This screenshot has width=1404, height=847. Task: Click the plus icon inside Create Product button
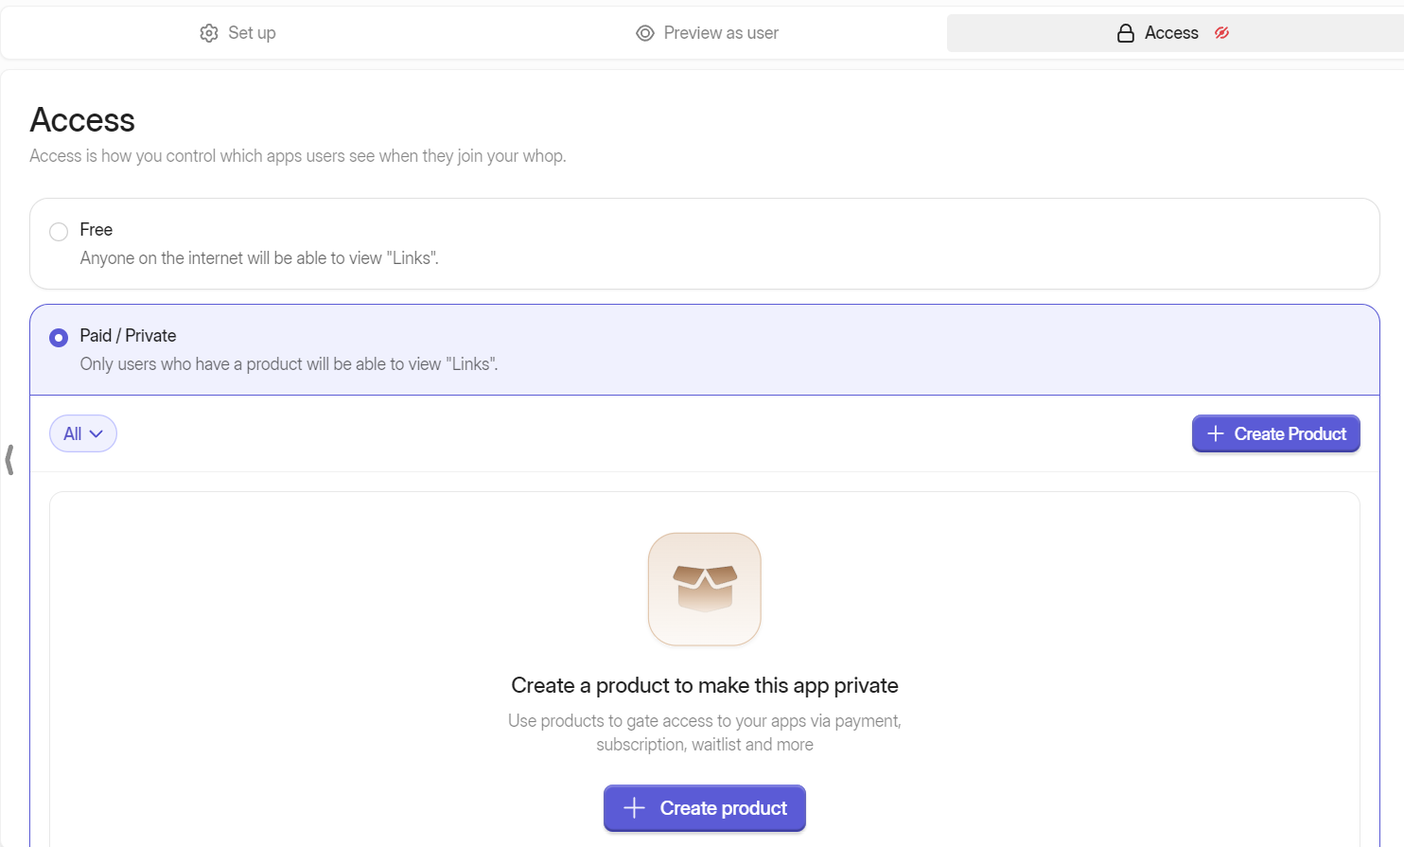click(x=1215, y=433)
